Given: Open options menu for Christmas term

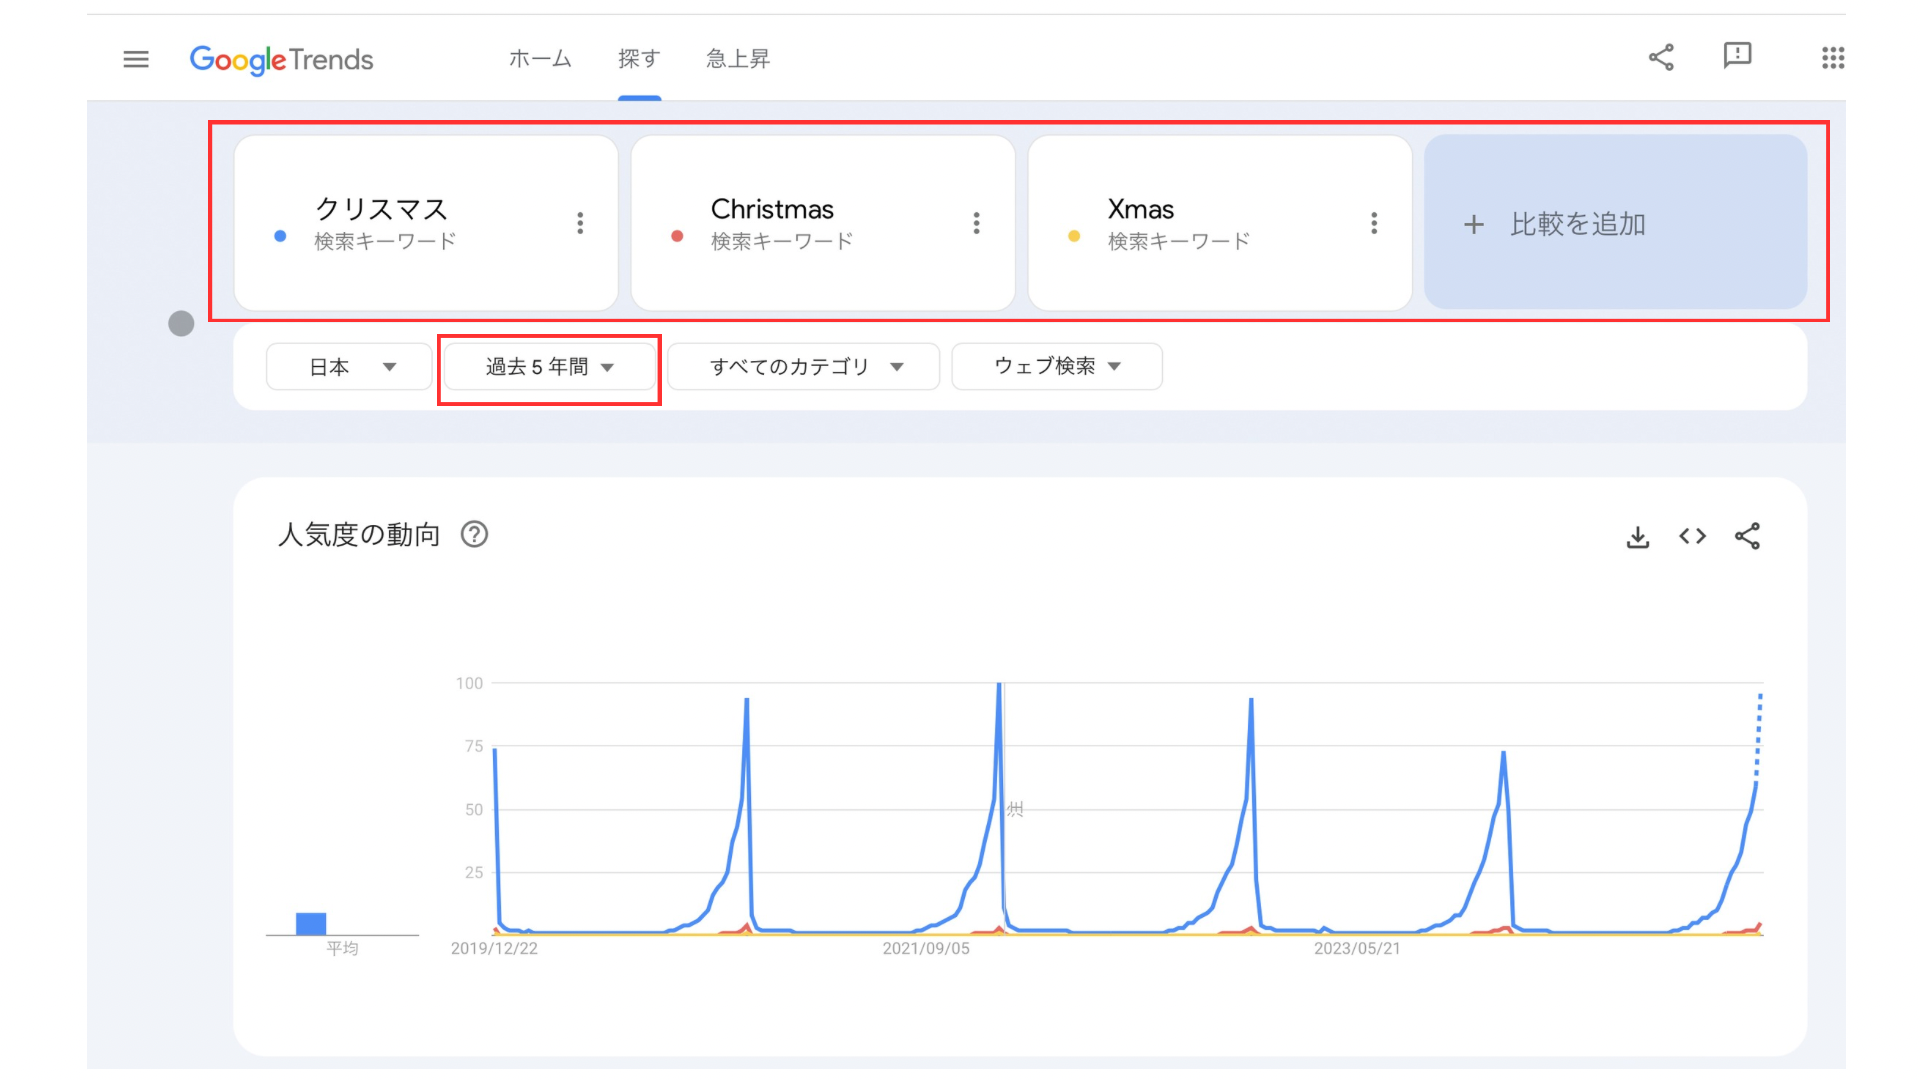Looking at the screenshot, I should pyautogui.click(x=977, y=223).
